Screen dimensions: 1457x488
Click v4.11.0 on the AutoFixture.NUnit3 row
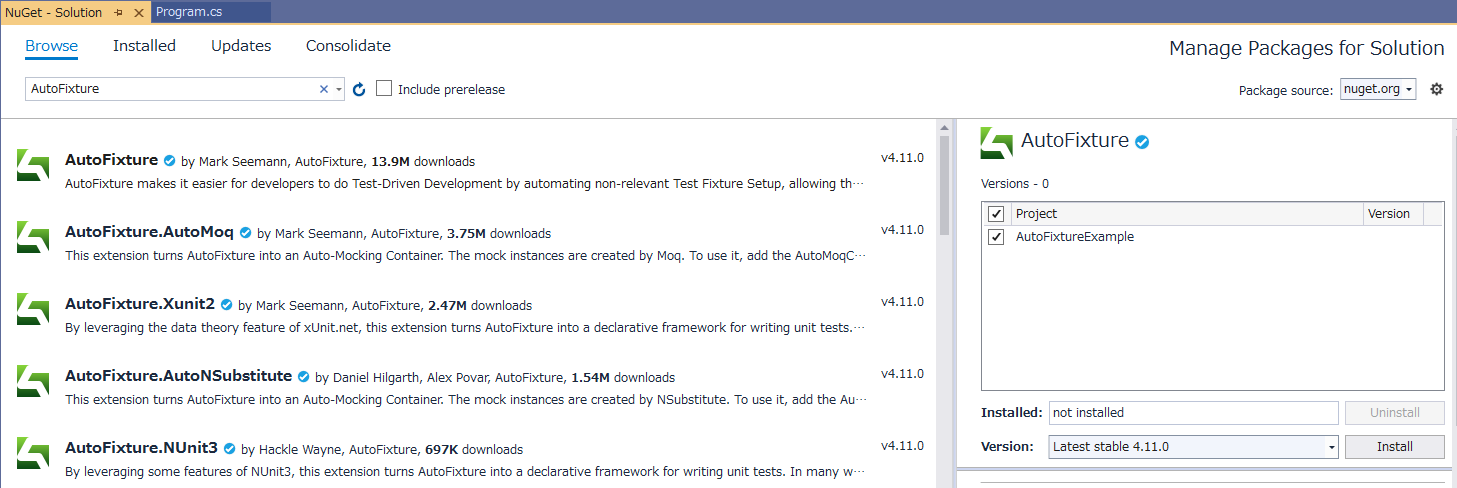902,446
